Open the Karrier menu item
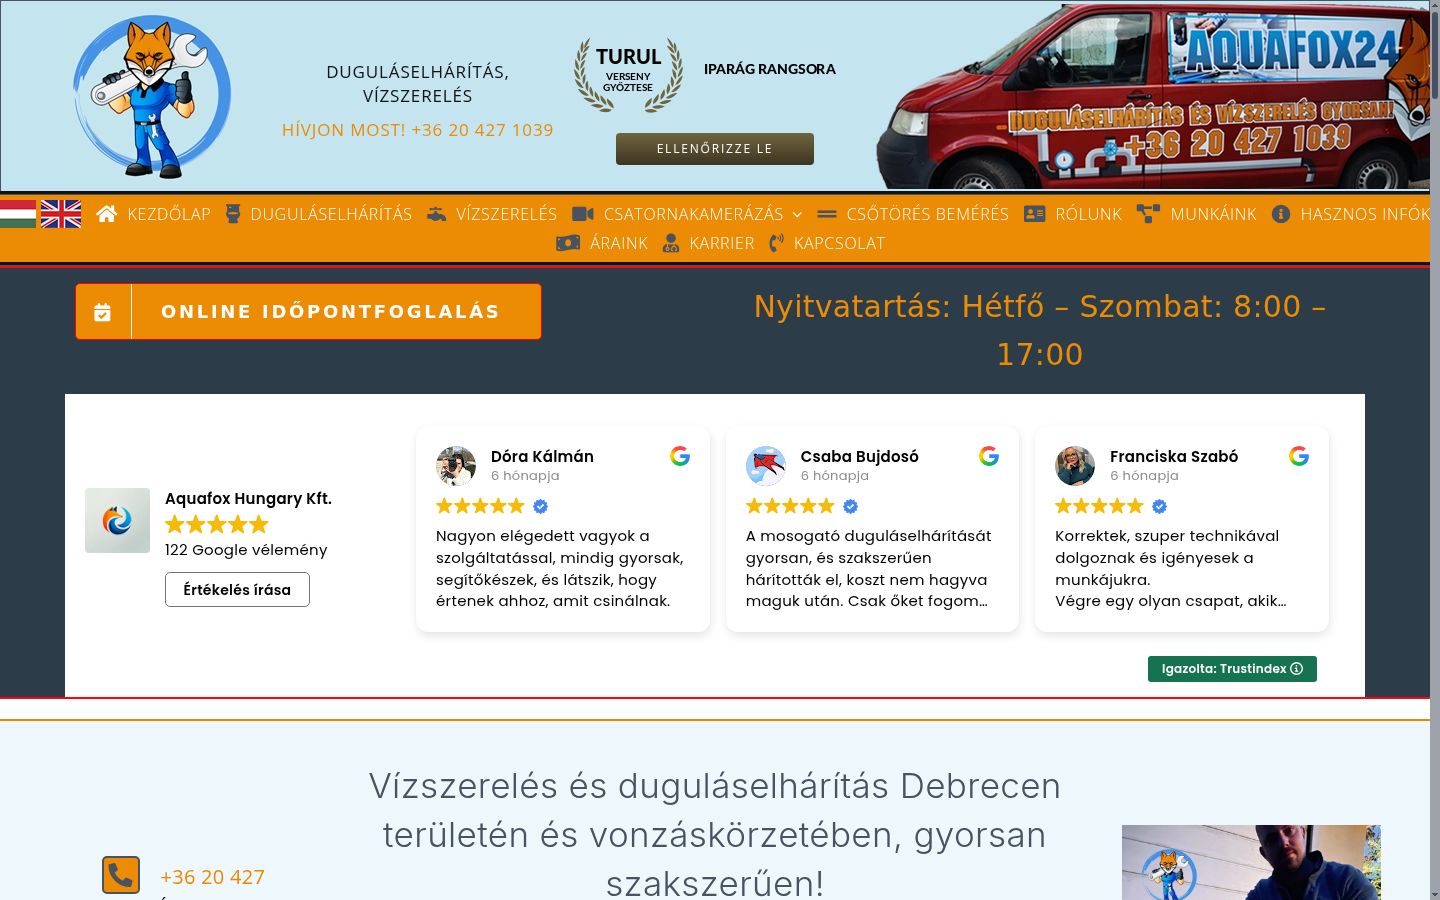This screenshot has height=900, width=1440. click(x=722, y=243)
